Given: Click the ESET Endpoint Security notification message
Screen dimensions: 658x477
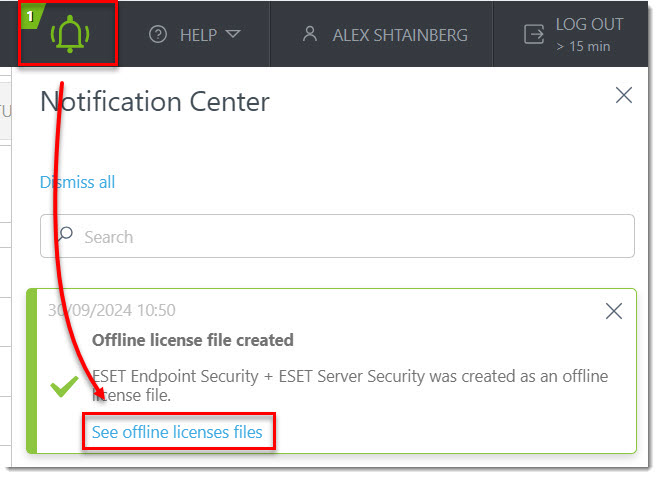Looking at the screenshot, I should click(x=350, y=386).
